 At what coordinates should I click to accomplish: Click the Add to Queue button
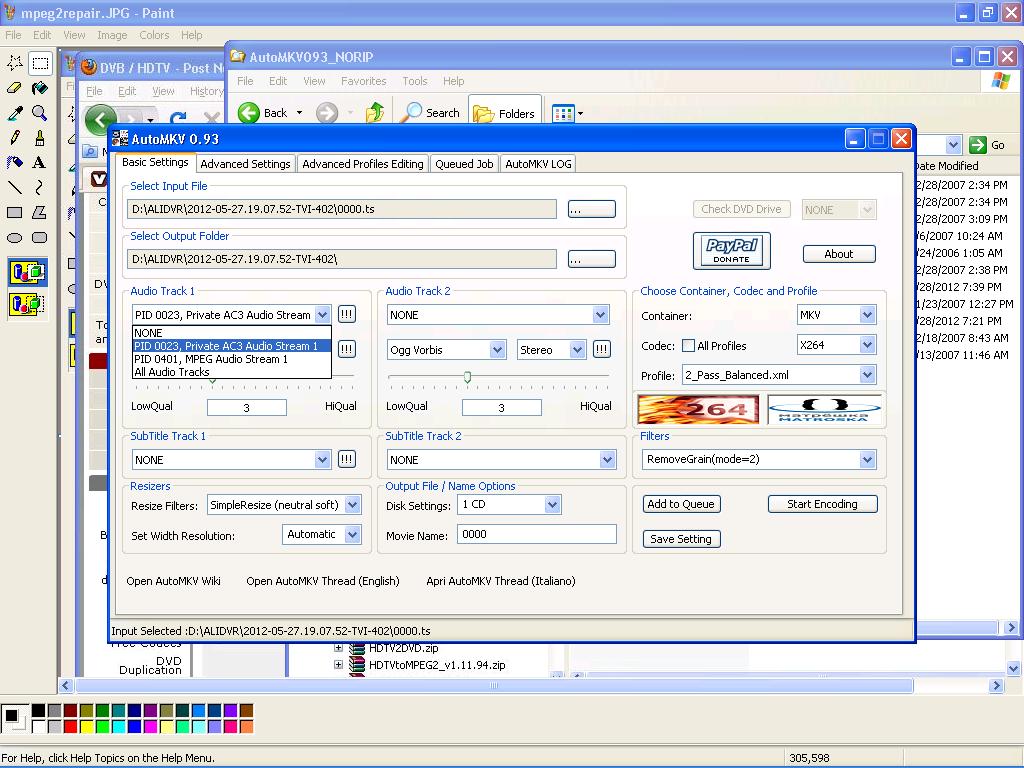click(x=681, y=504)
